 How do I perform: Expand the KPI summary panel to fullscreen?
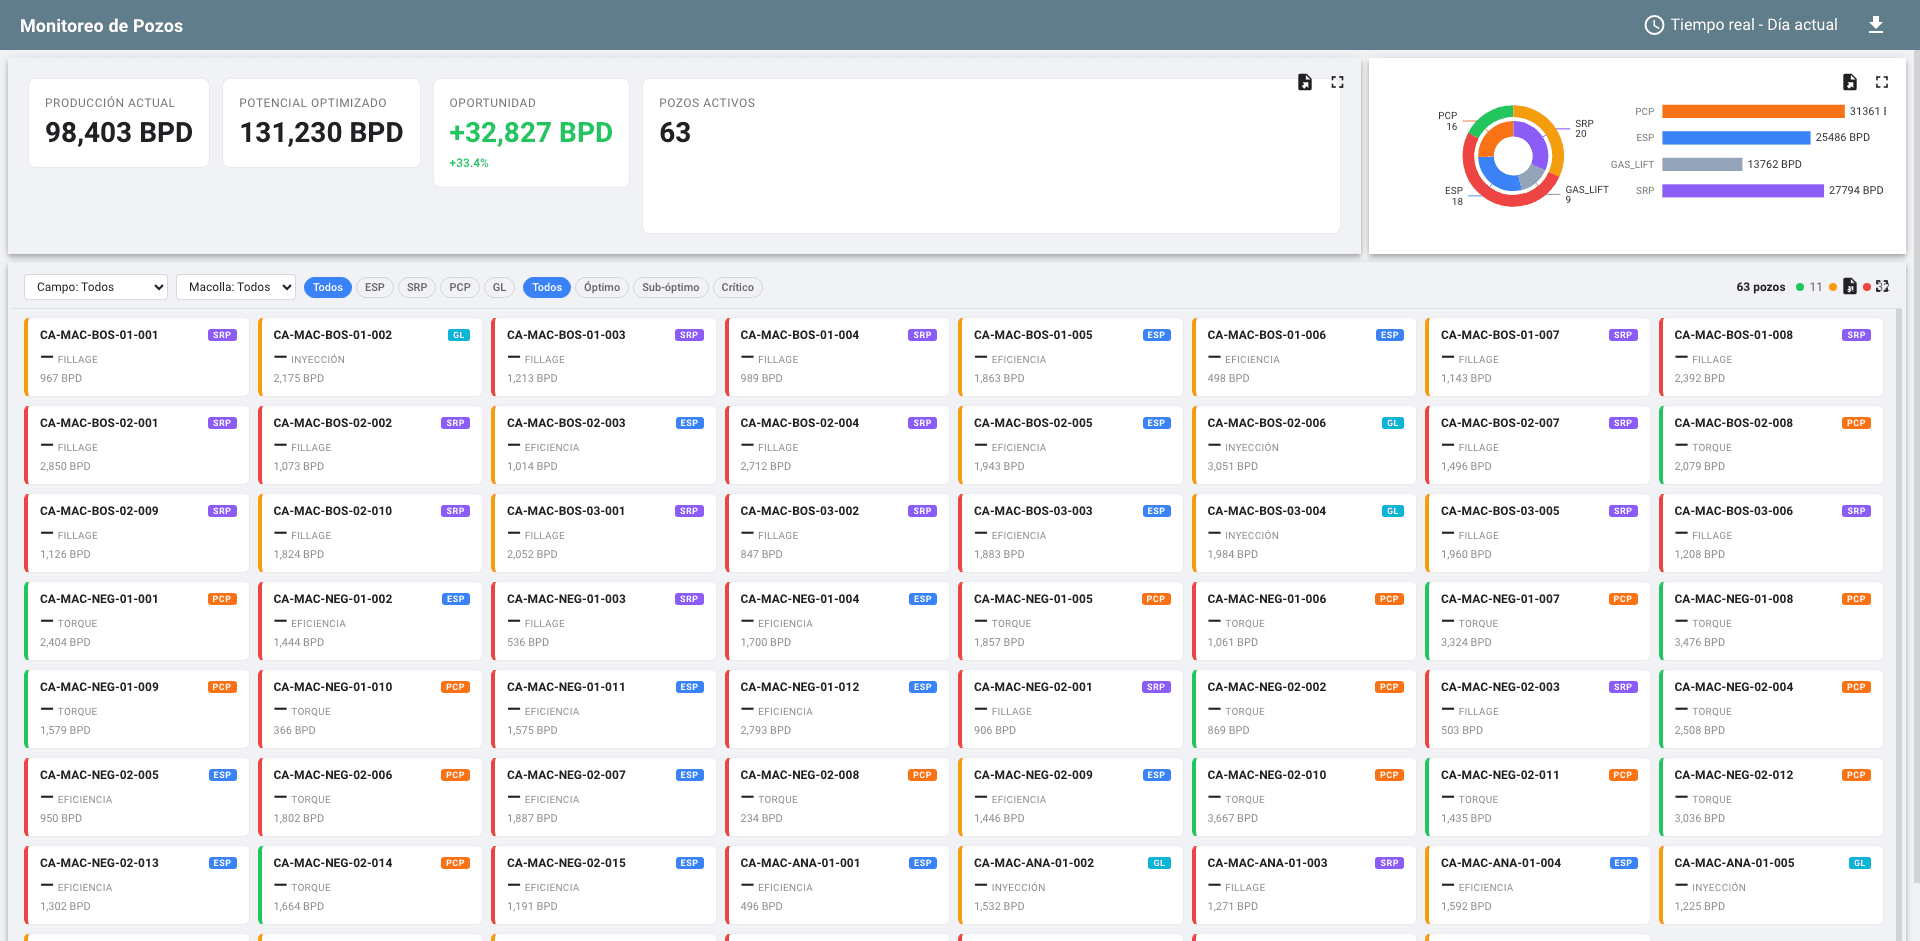point(1337,82)
